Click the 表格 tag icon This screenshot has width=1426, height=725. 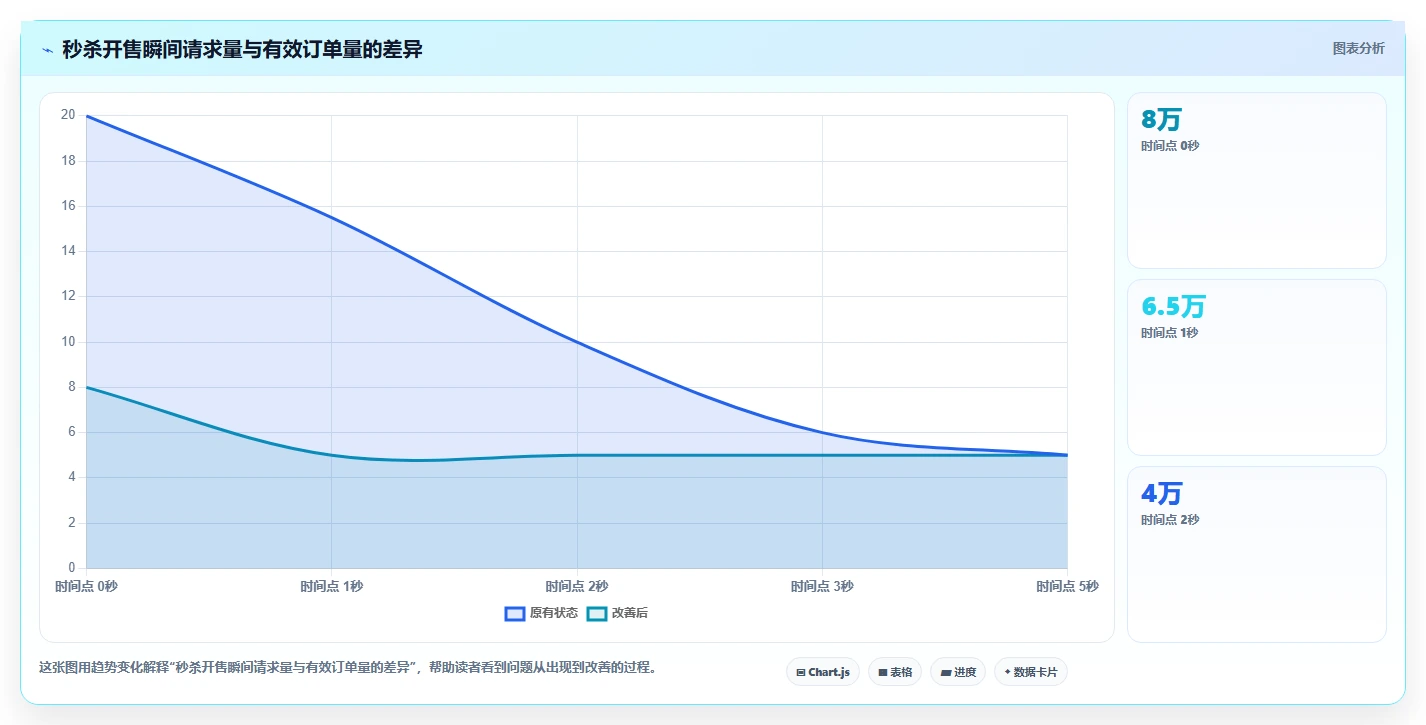pyautogui.click(x=883, y=672)
